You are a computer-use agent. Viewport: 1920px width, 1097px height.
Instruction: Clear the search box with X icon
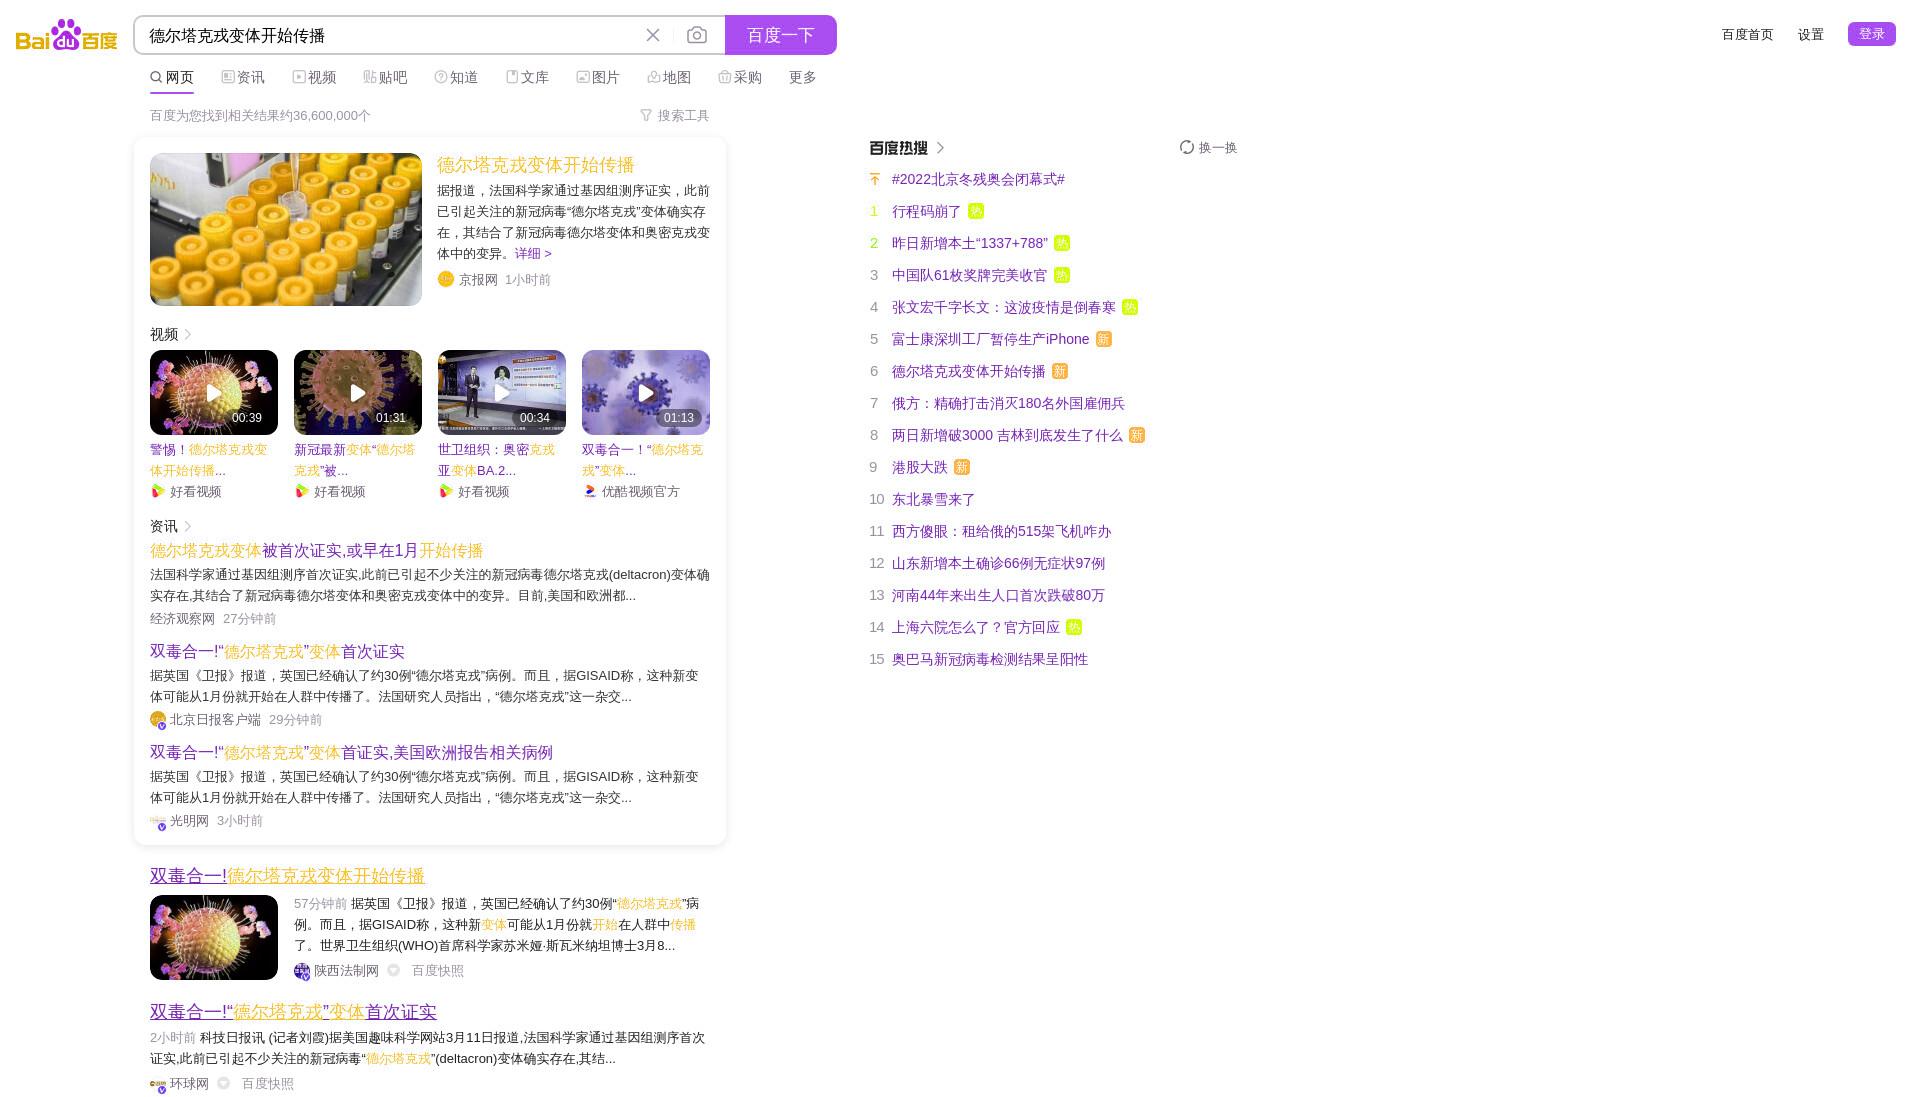click(x=653, y=35)
